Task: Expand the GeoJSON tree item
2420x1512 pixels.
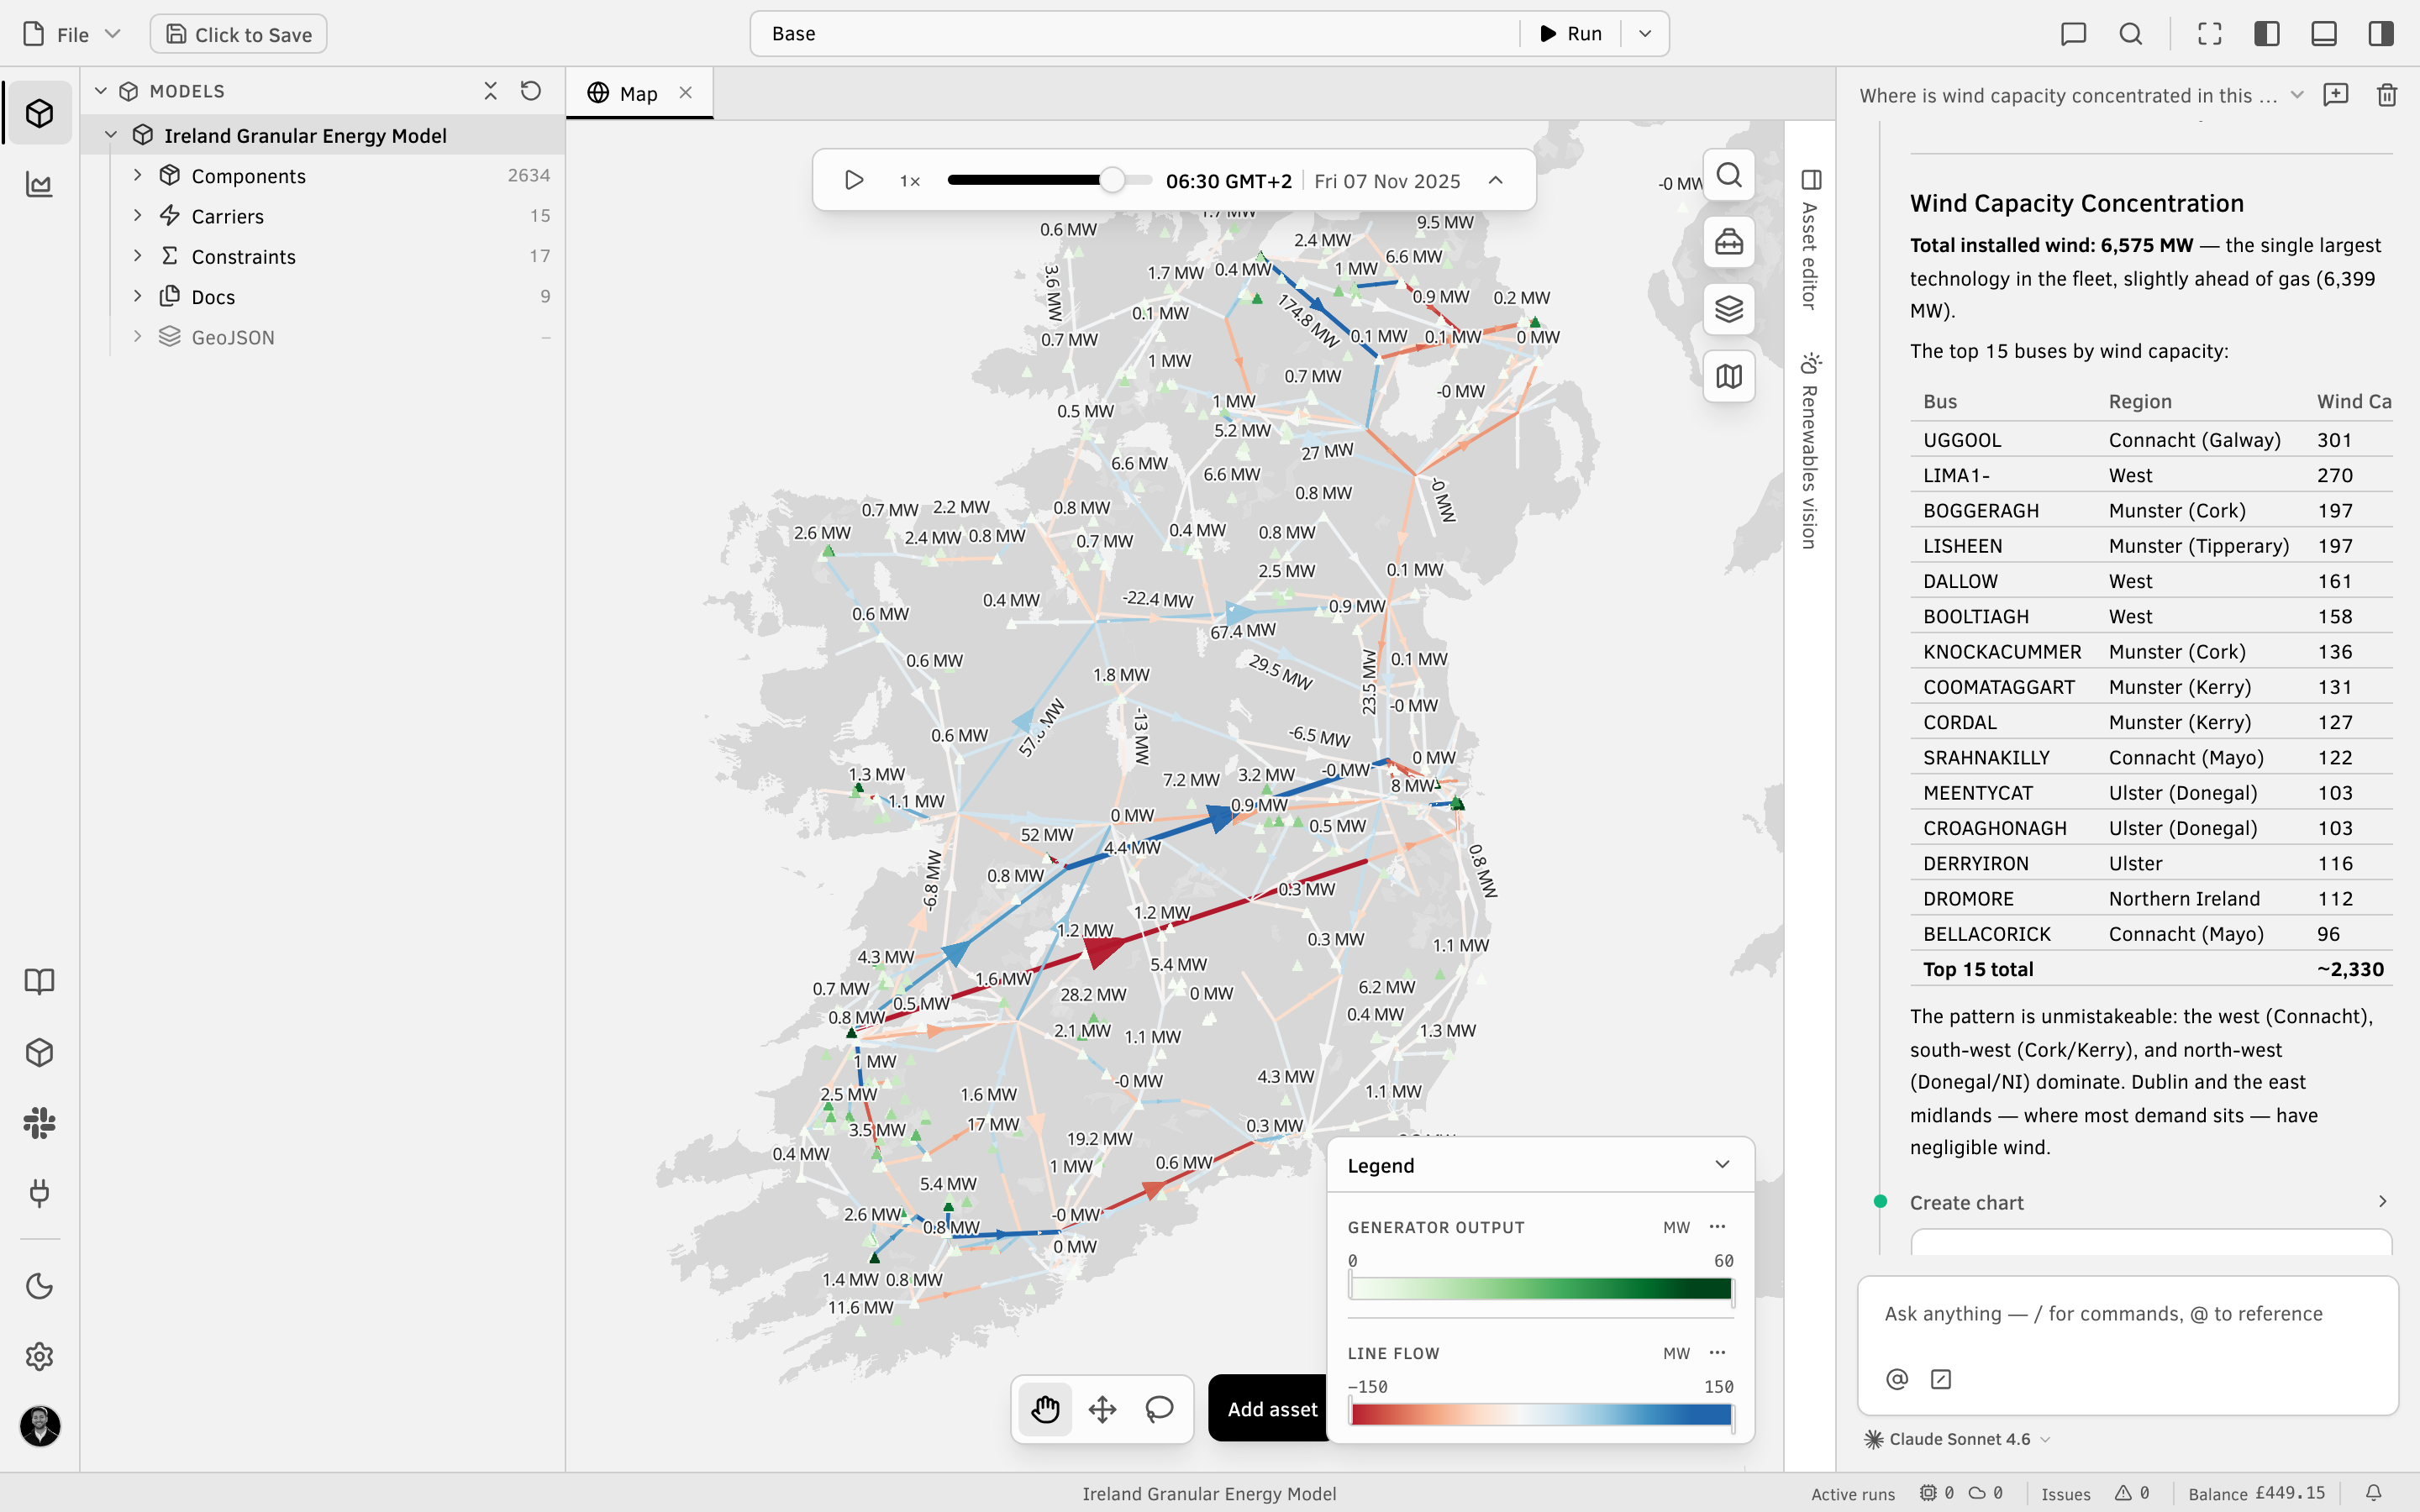Action: click(x=137, y=337)
